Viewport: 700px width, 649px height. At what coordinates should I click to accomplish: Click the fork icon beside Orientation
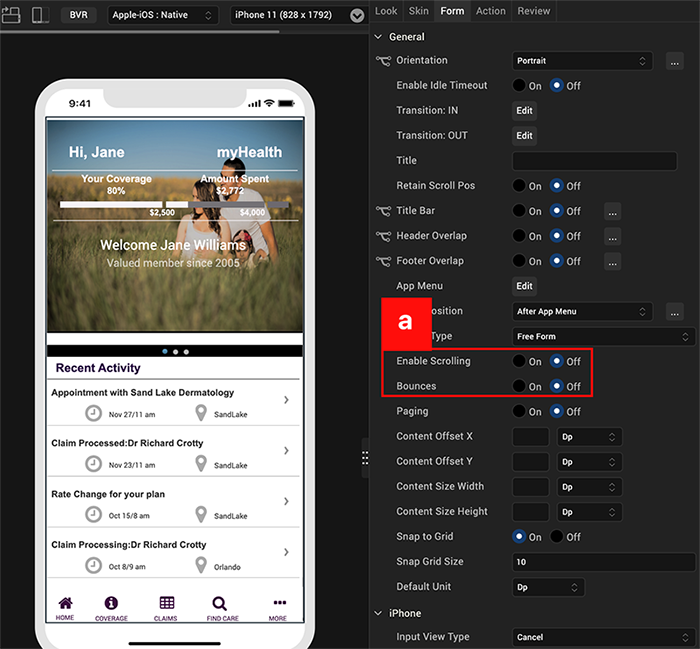[x=383, y=61]
